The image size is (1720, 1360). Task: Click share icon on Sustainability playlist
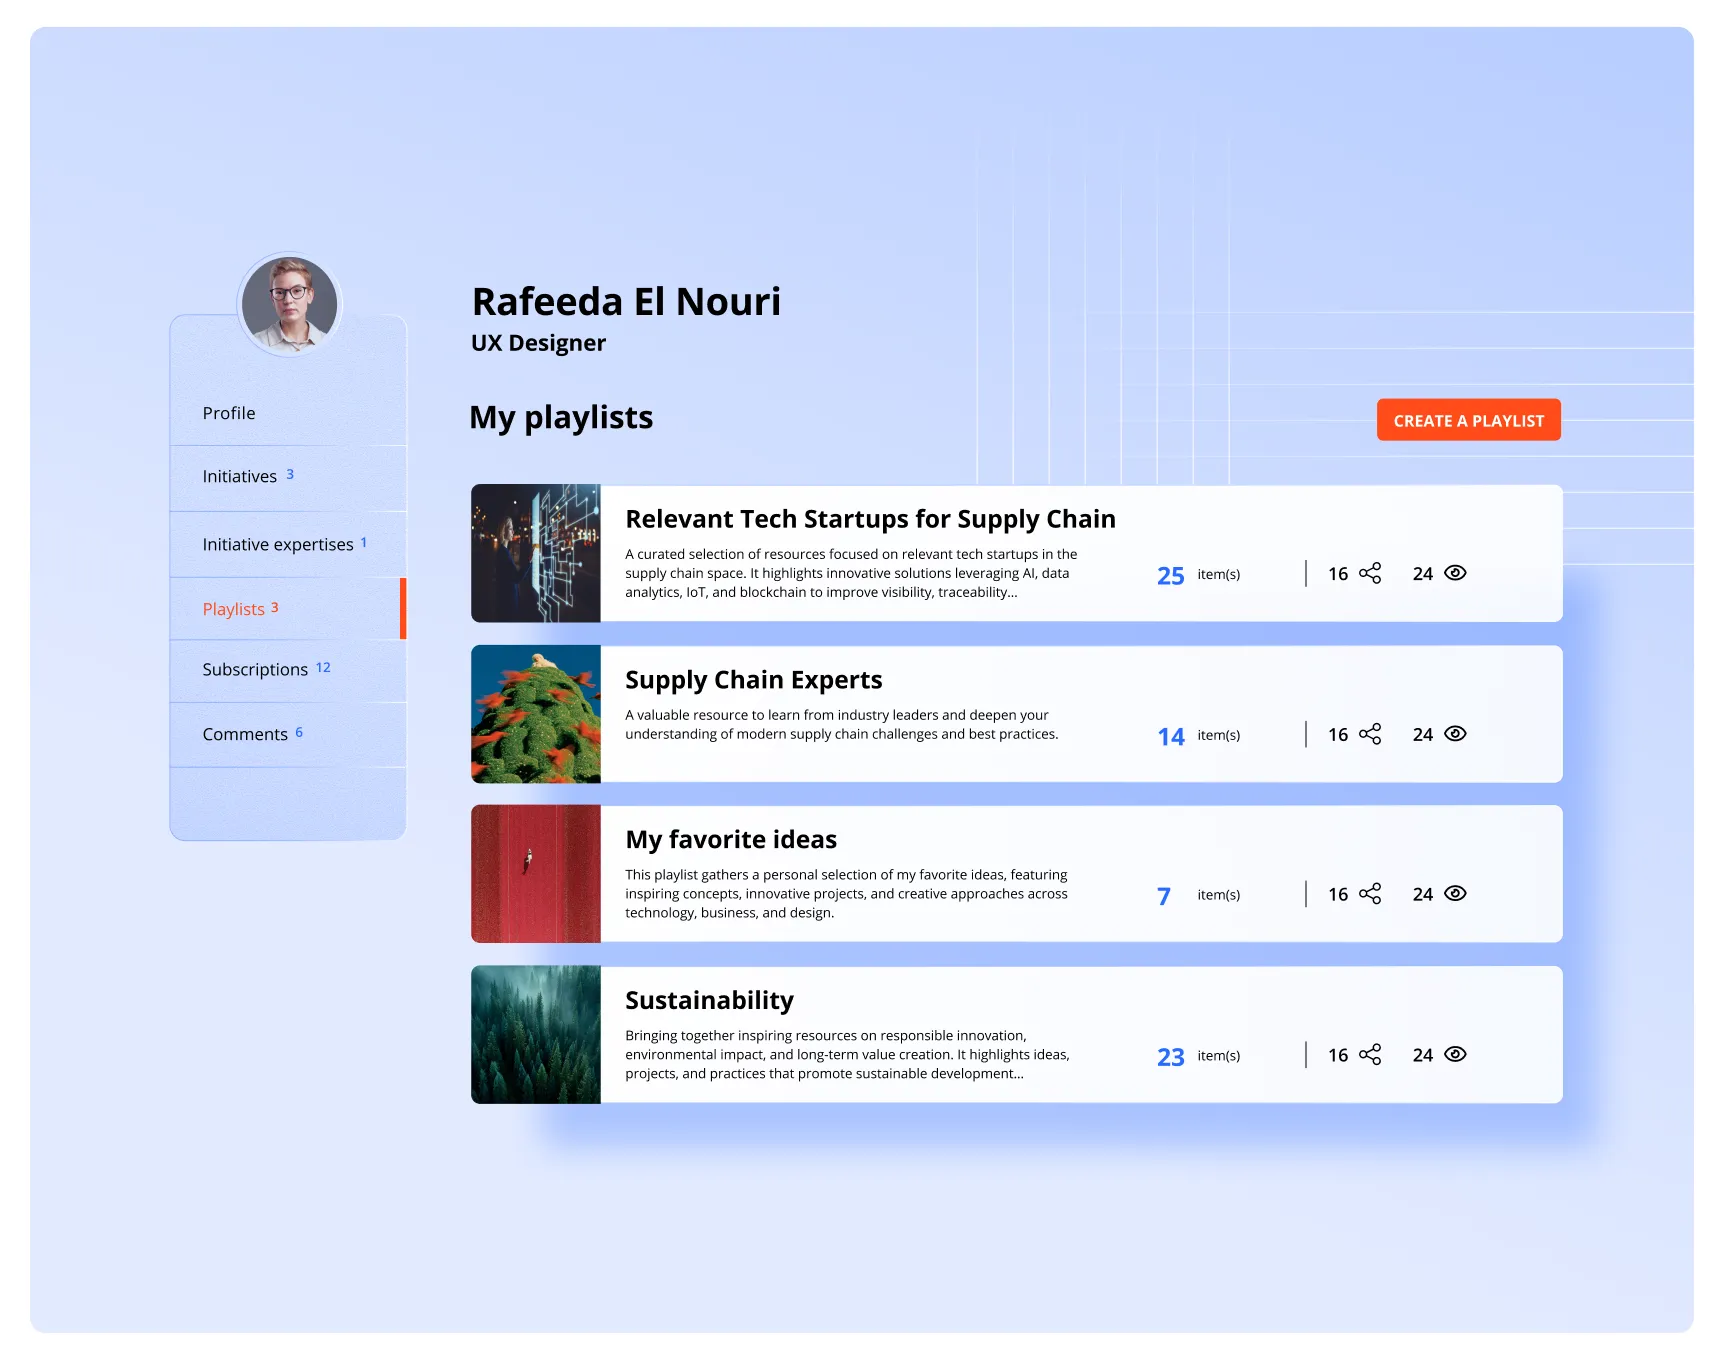1370,1055
